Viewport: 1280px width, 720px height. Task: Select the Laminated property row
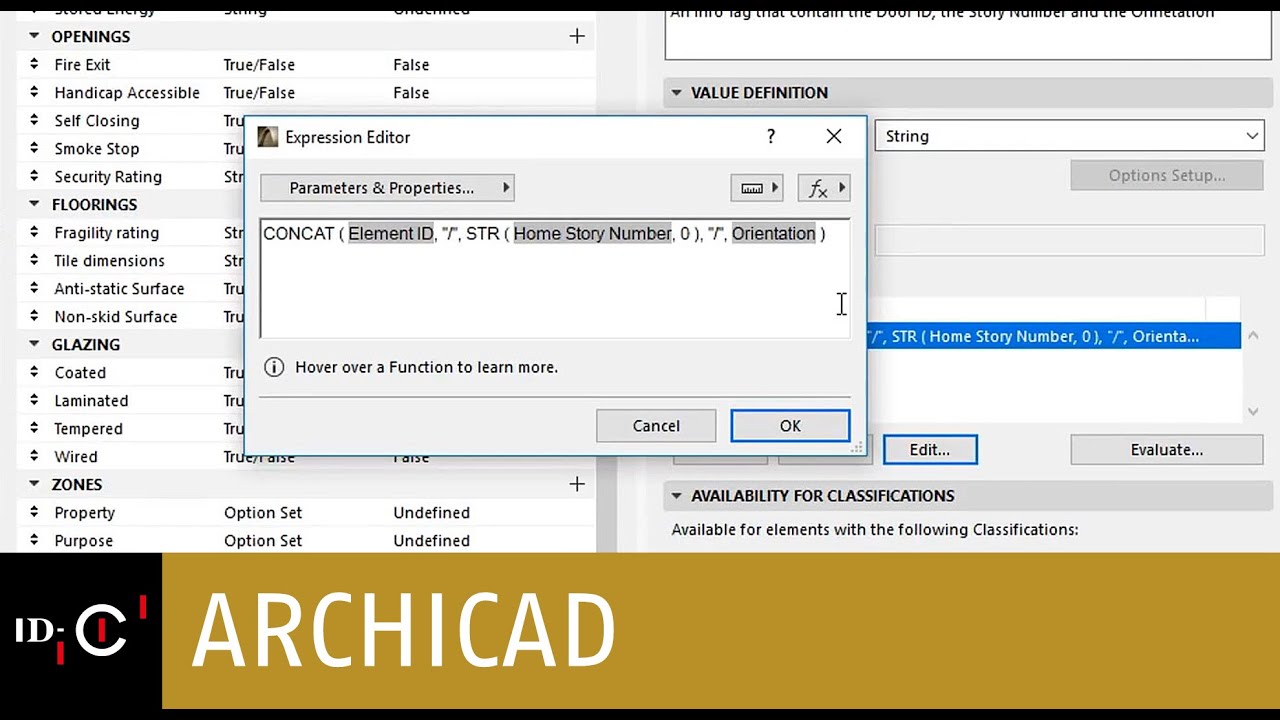(132, 400)
